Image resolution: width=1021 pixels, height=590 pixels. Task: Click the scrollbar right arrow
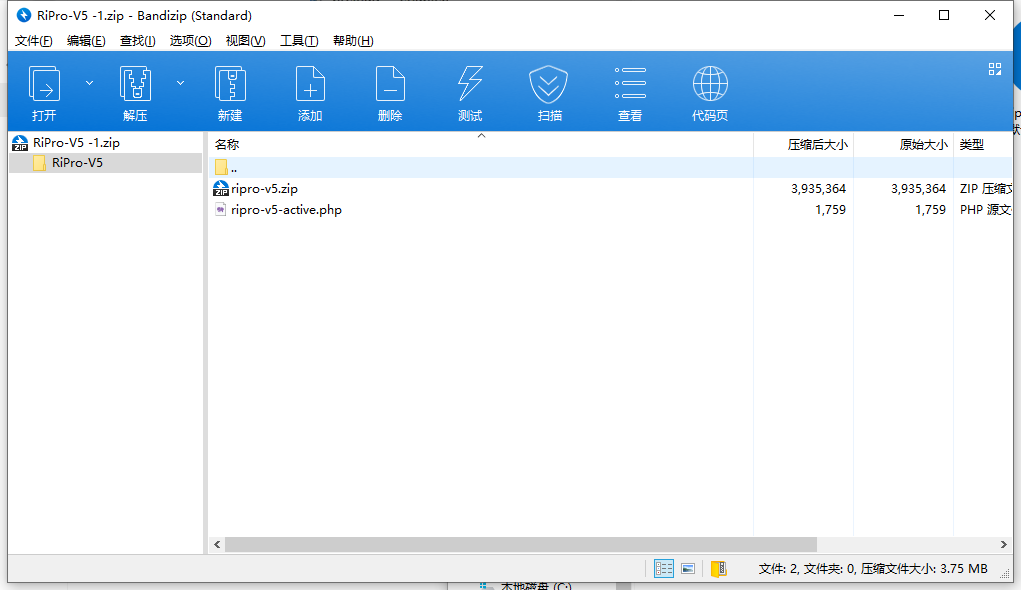tap(1003, 544)
